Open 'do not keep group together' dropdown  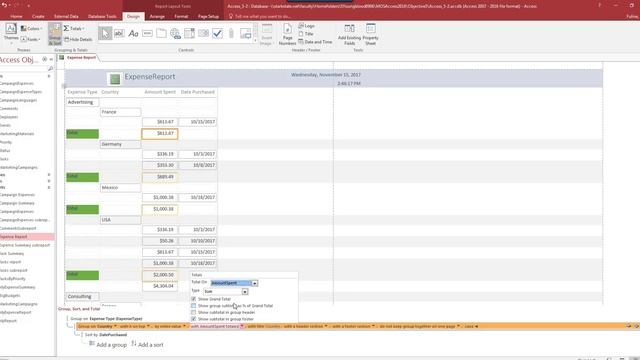(458, 326)
